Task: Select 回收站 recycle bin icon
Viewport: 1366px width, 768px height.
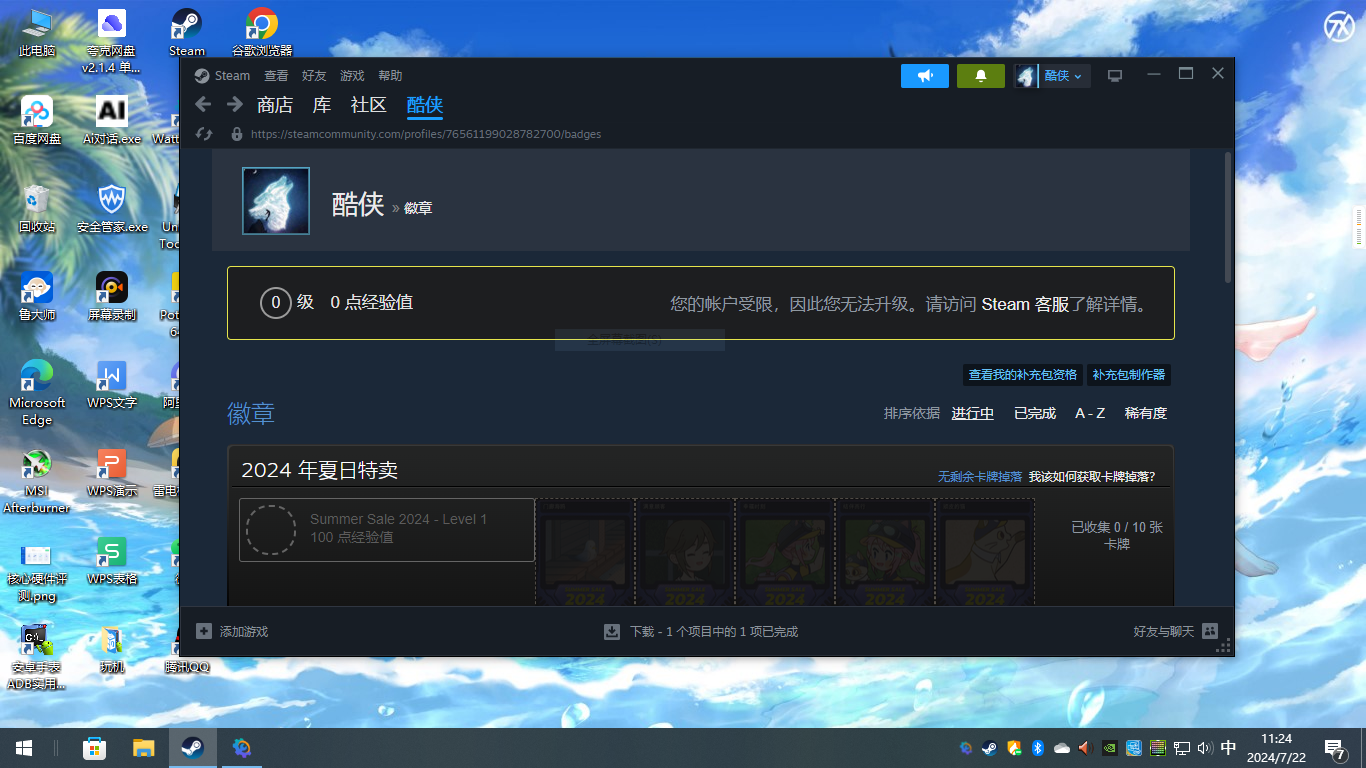Action: coord(37,208)
